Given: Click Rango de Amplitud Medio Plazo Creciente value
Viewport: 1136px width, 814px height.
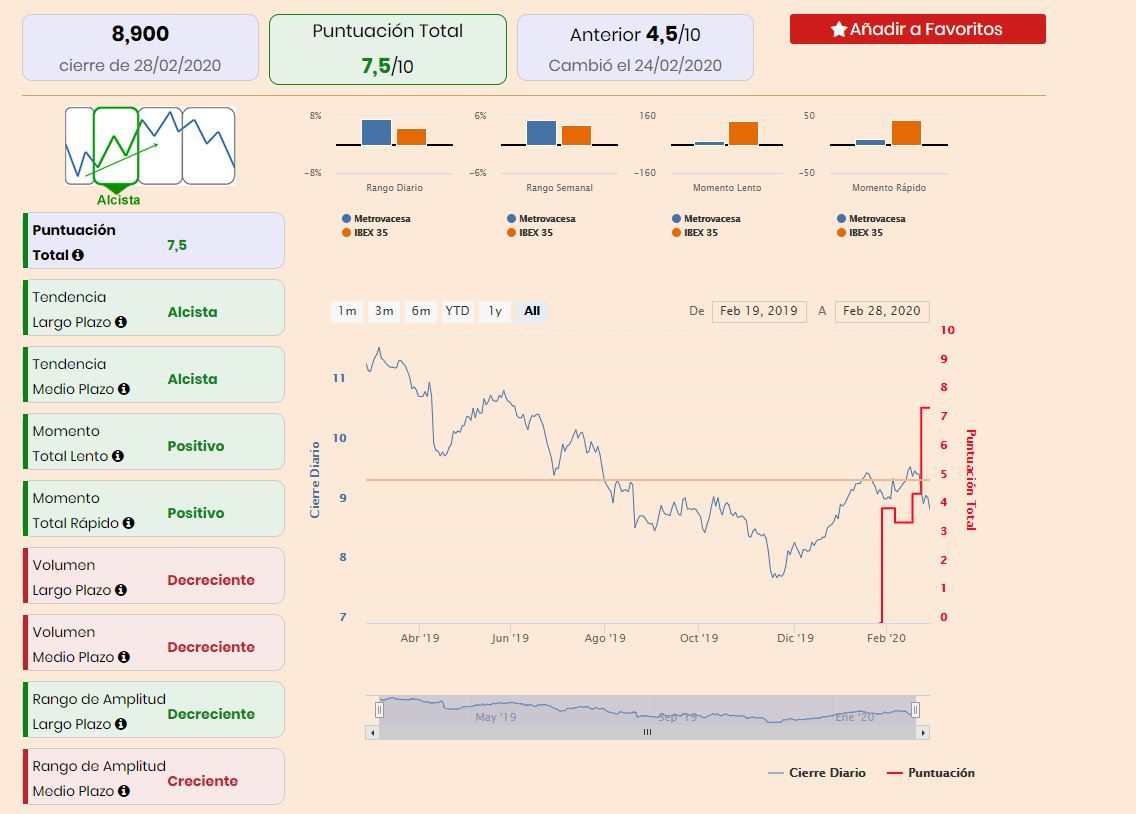Looking at the screenshot, I should point(202,781).
